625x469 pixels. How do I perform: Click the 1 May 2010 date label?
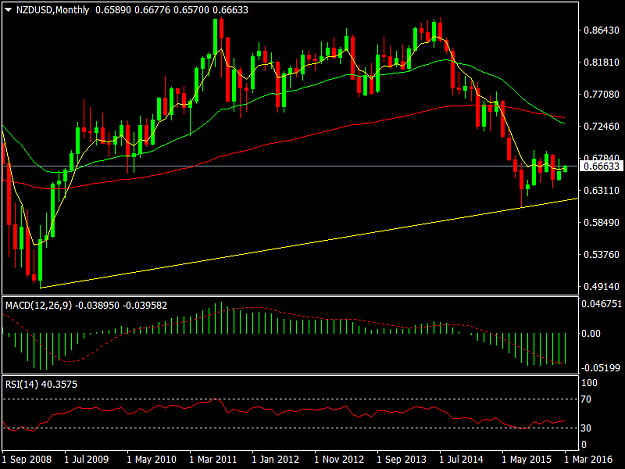click(151, 459)
